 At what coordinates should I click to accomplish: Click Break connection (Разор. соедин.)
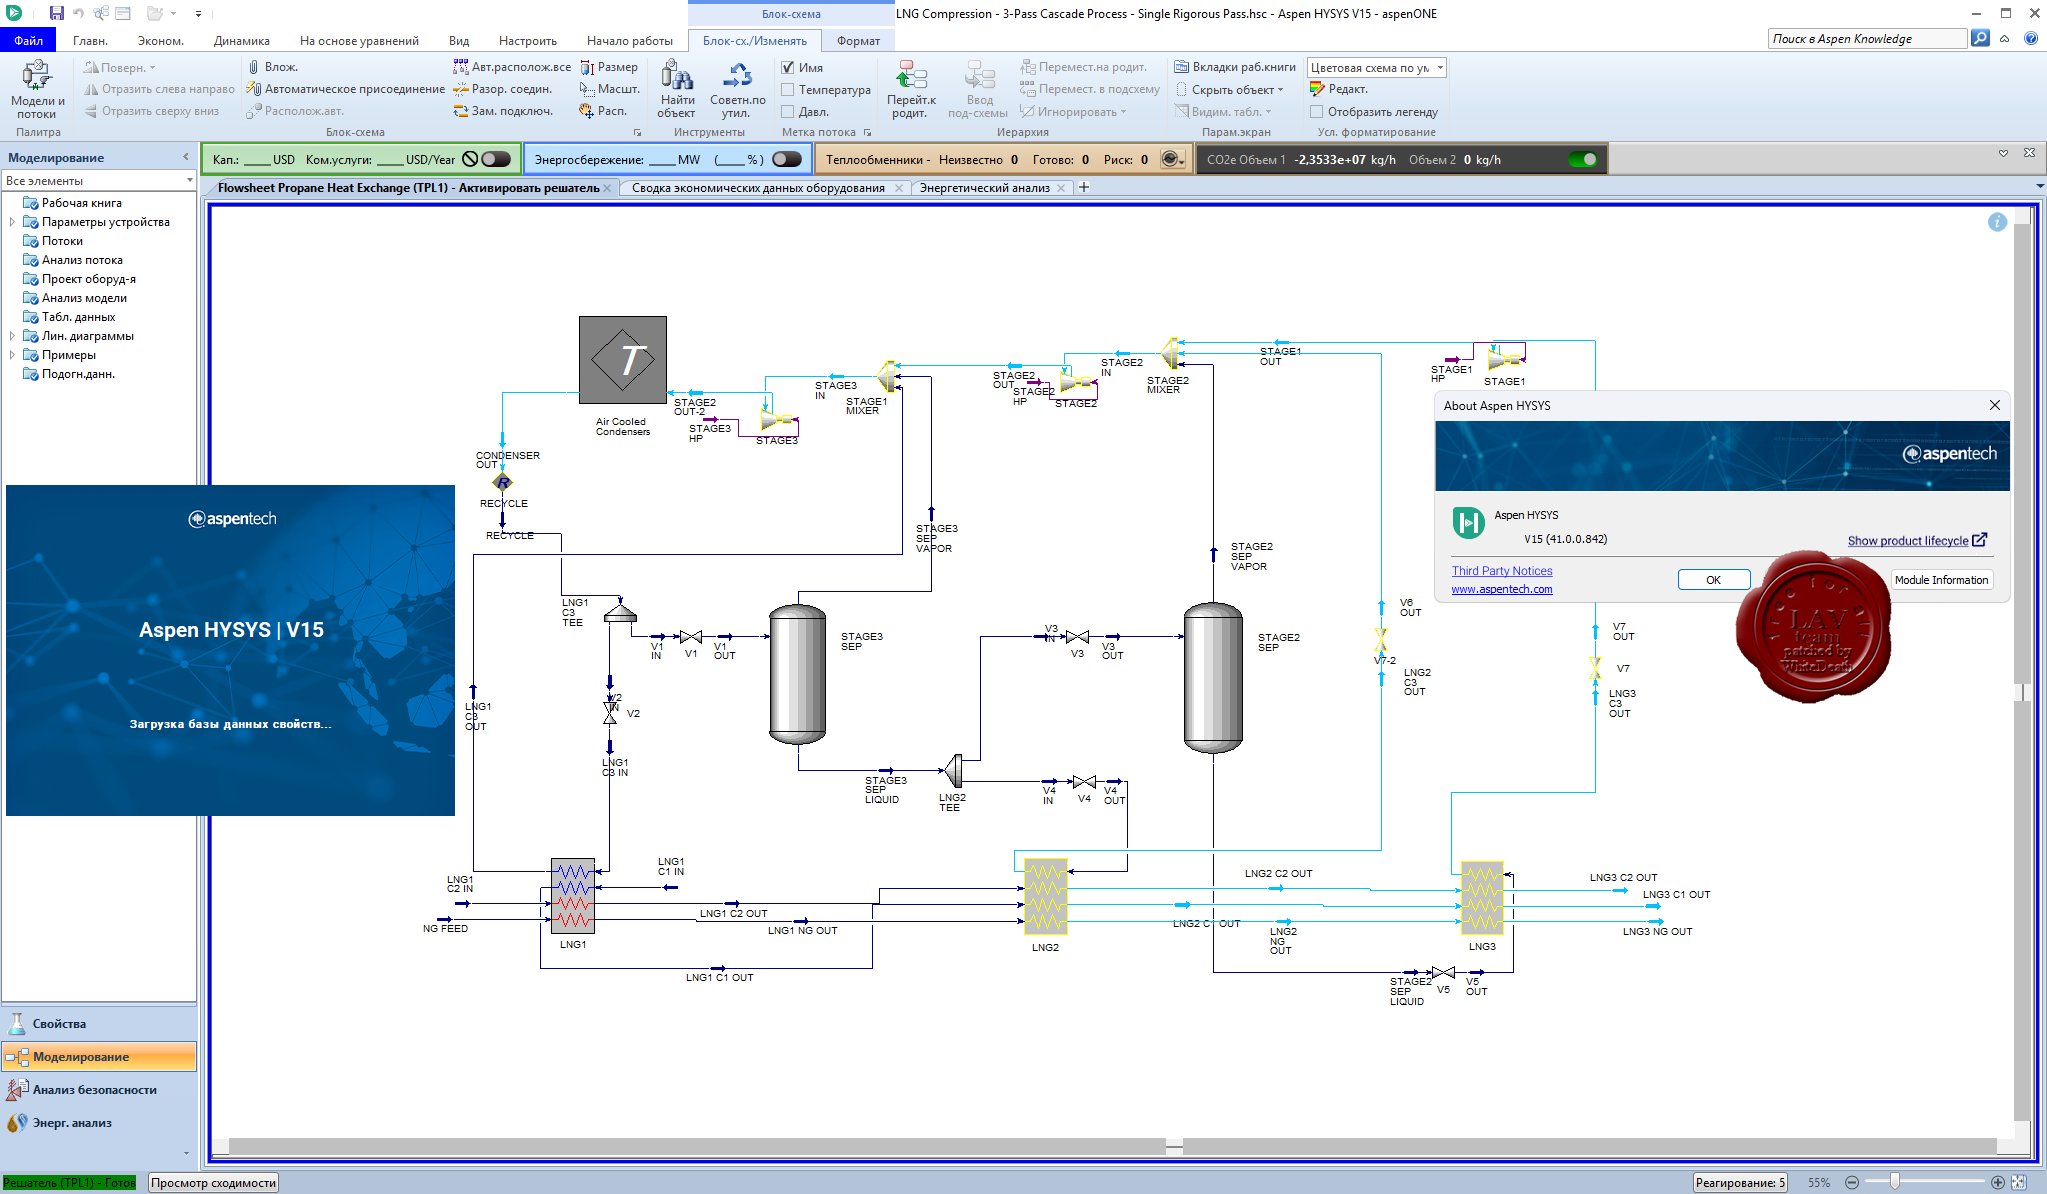(502, 89)
